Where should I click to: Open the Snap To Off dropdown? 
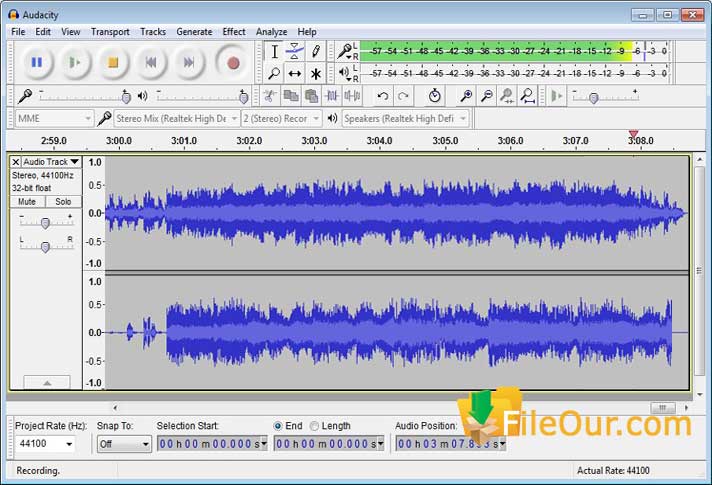tap(124, 444)
